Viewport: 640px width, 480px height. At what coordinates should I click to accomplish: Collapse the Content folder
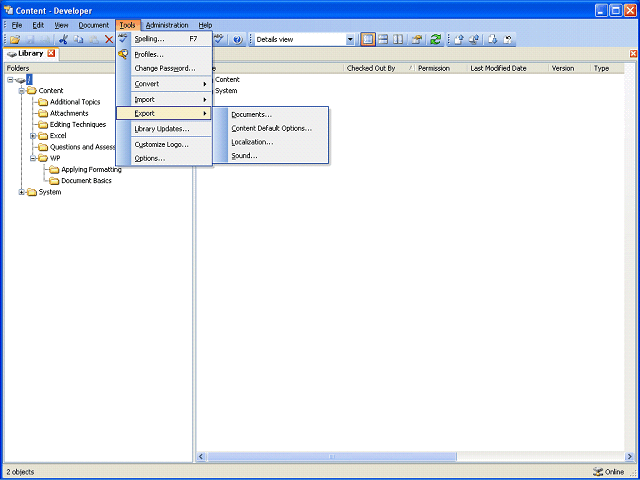22,91
